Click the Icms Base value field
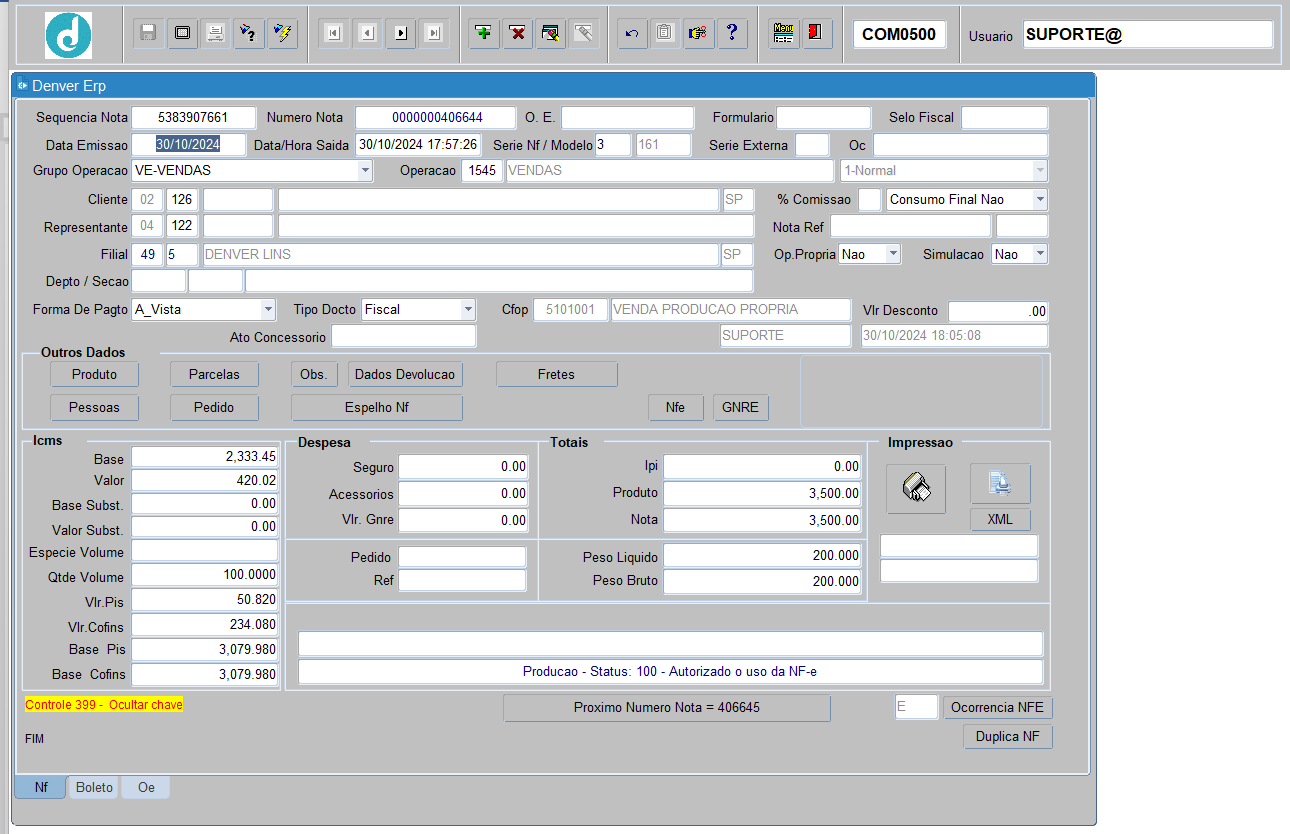 205,456
